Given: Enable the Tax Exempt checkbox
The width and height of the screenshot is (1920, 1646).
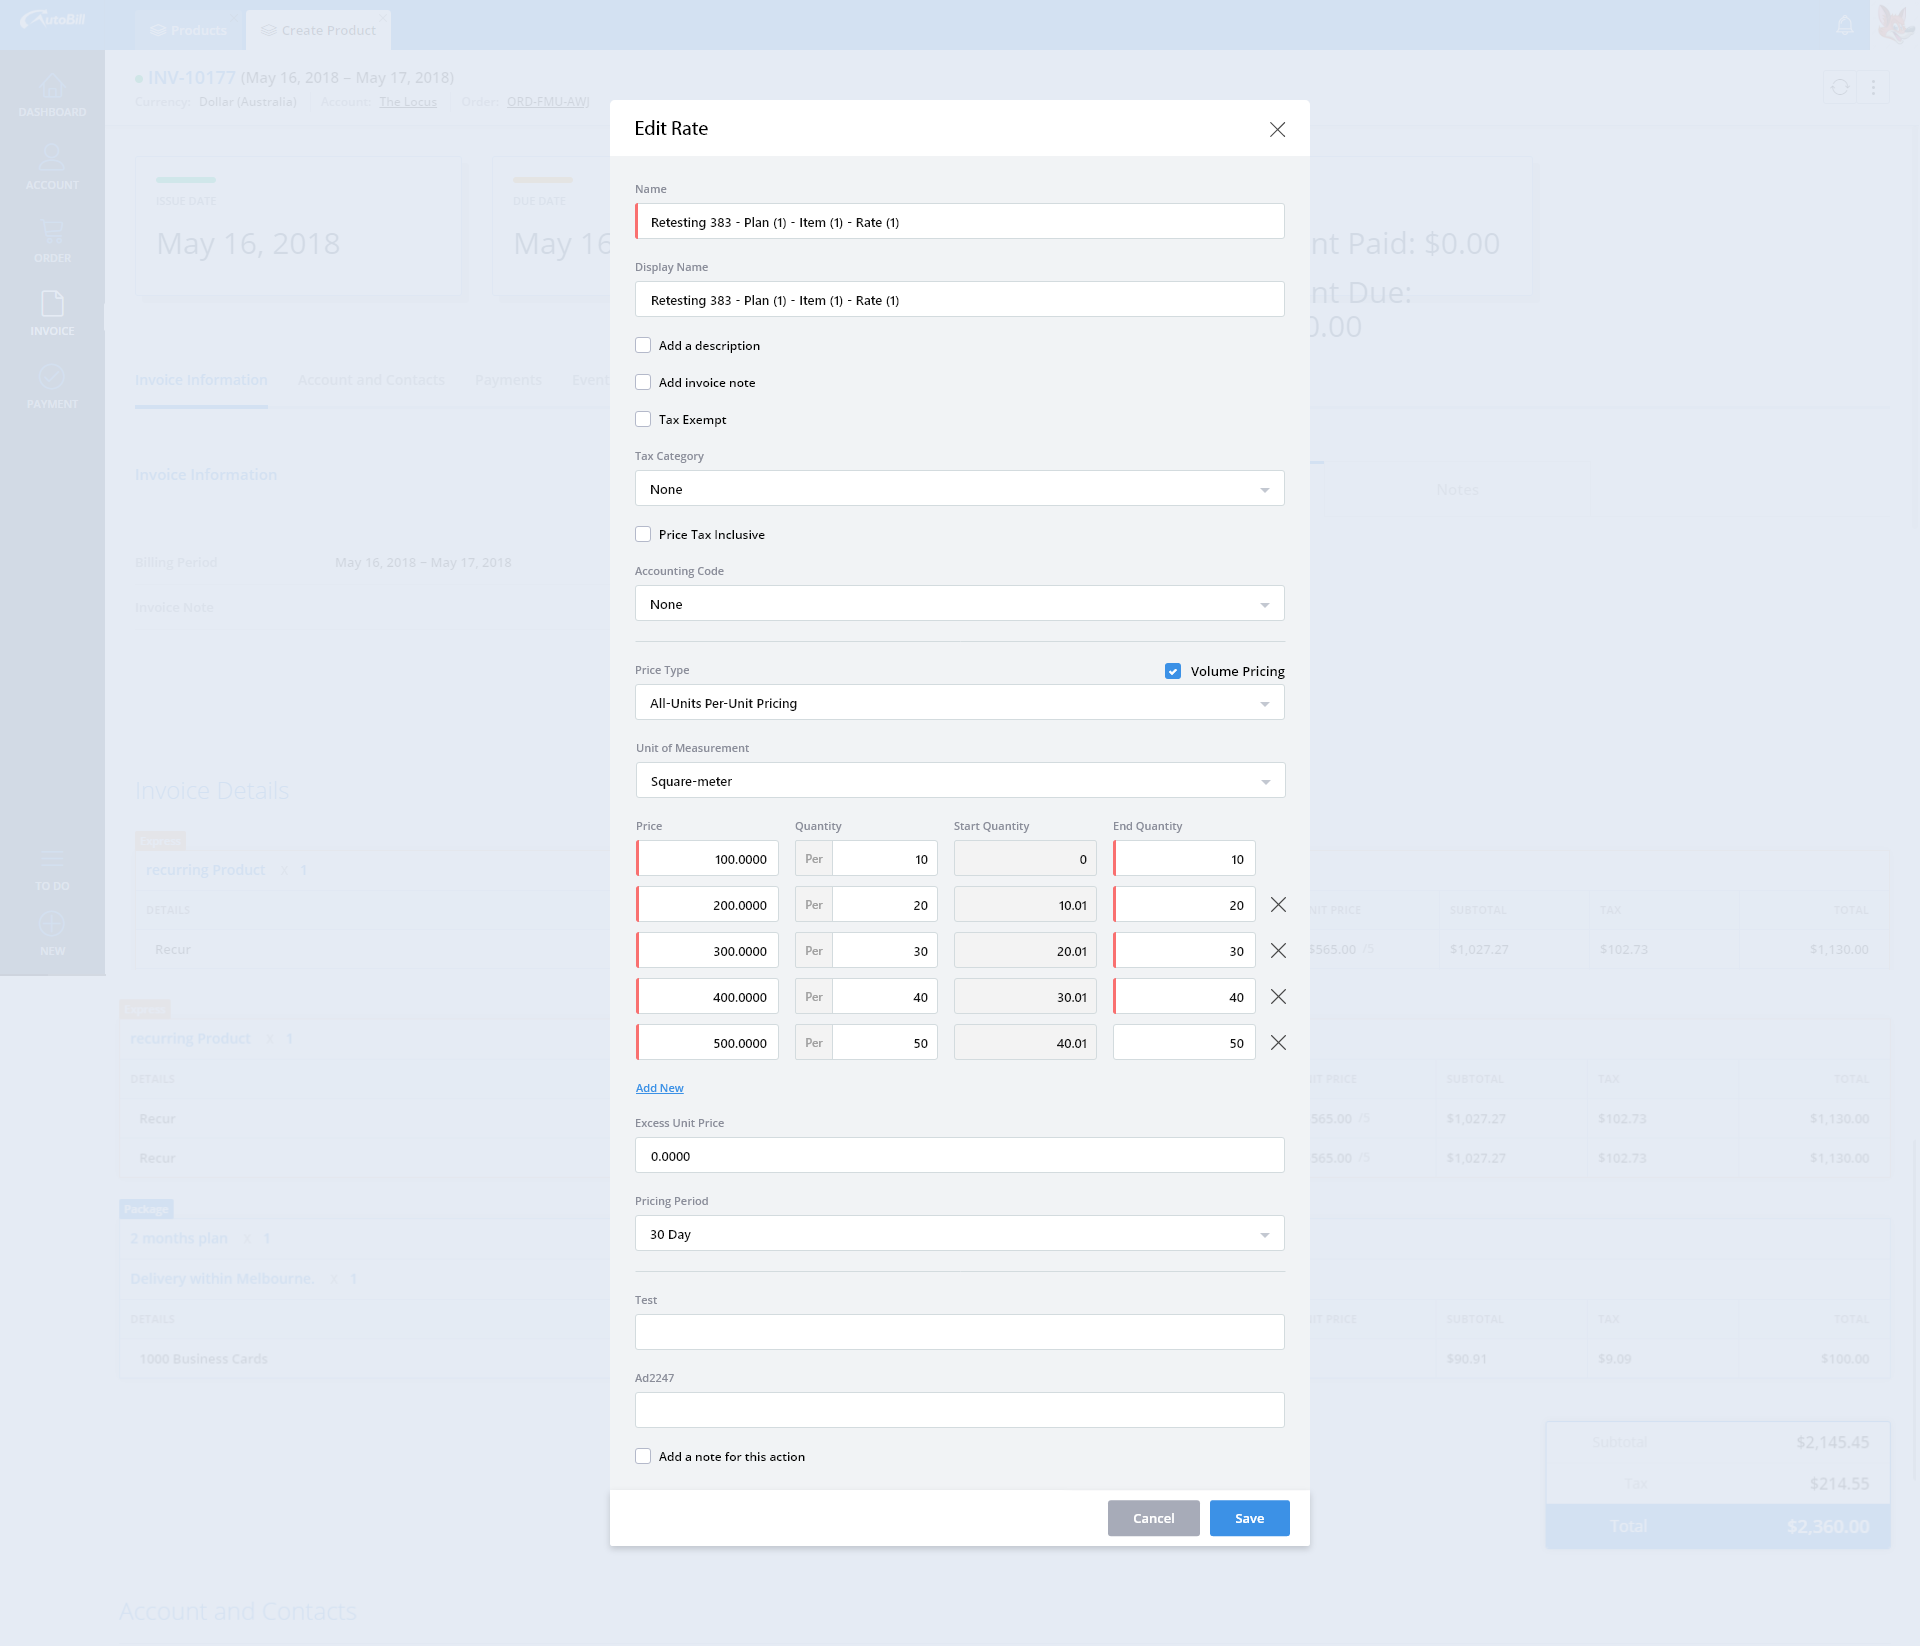Looking at the screenshot, I should [x=643, y=420].
